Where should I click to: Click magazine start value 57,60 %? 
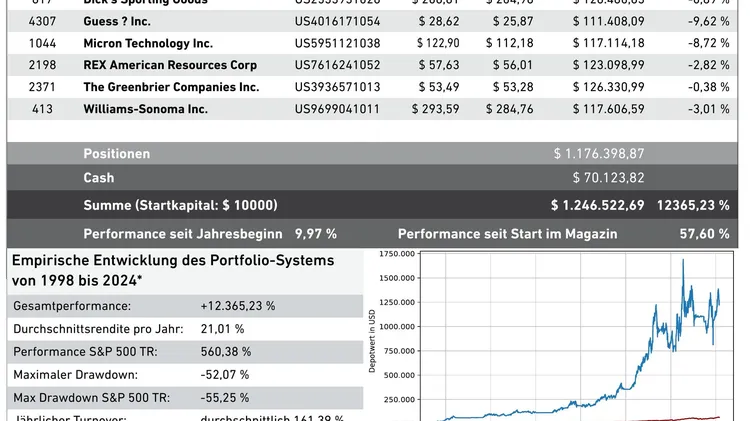pos(705,234)
